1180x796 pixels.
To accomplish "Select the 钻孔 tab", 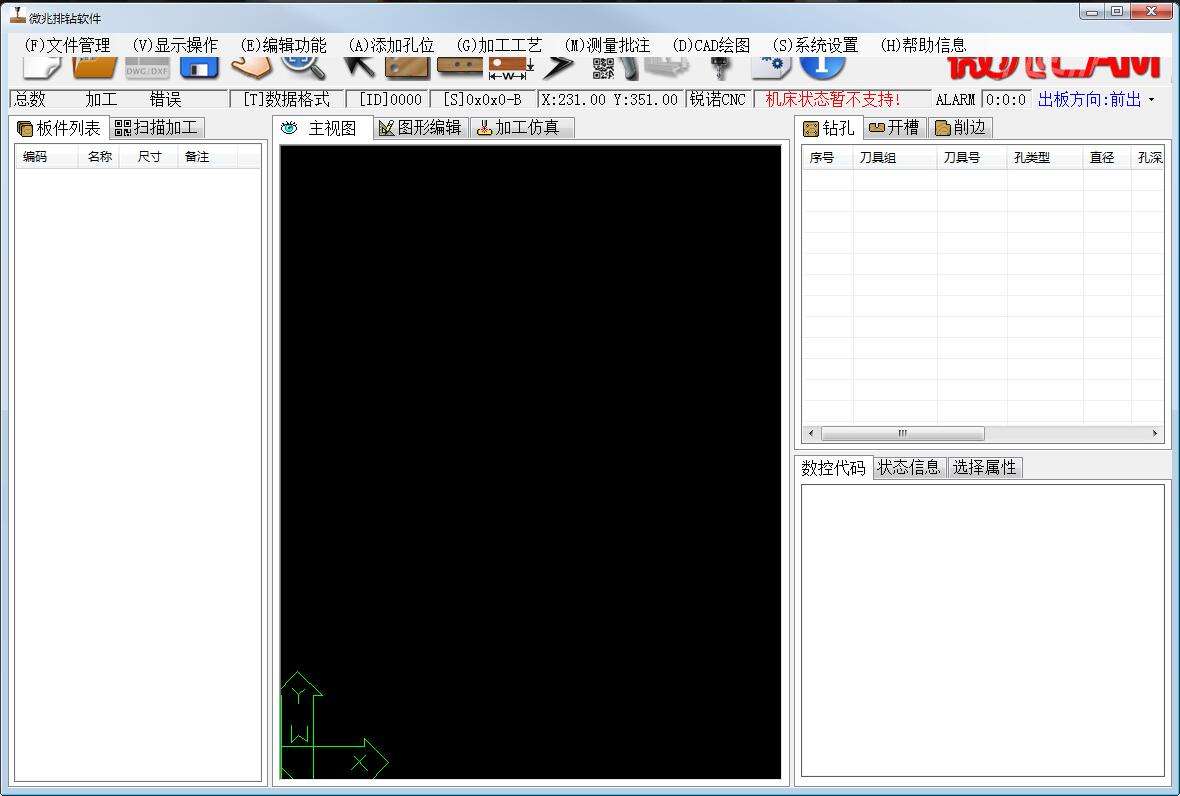I will [x=829, y=128].
